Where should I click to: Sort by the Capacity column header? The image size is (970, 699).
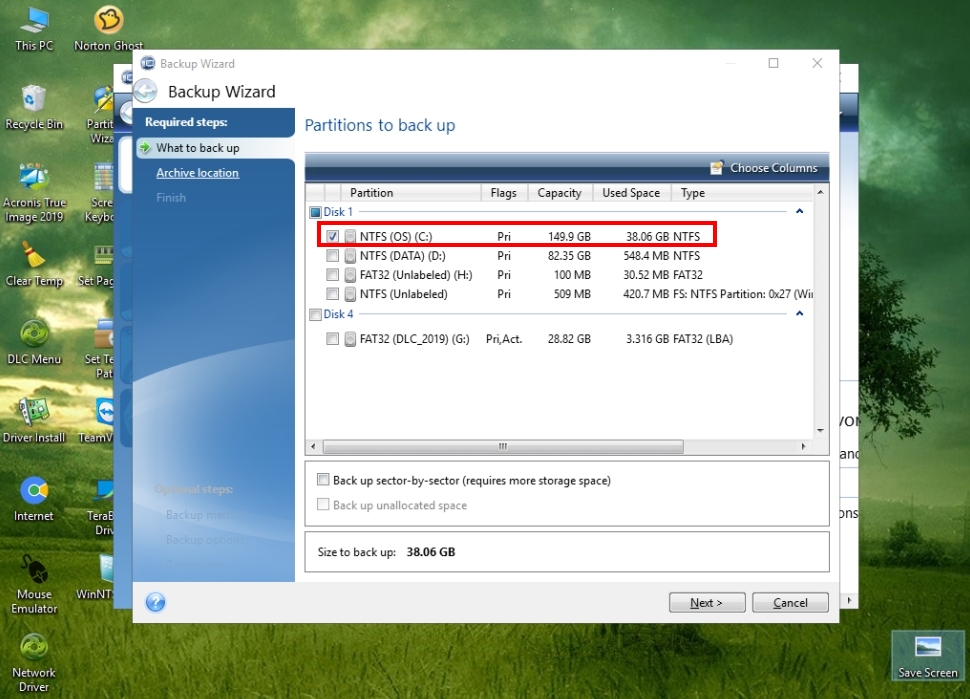coord(559,193)
